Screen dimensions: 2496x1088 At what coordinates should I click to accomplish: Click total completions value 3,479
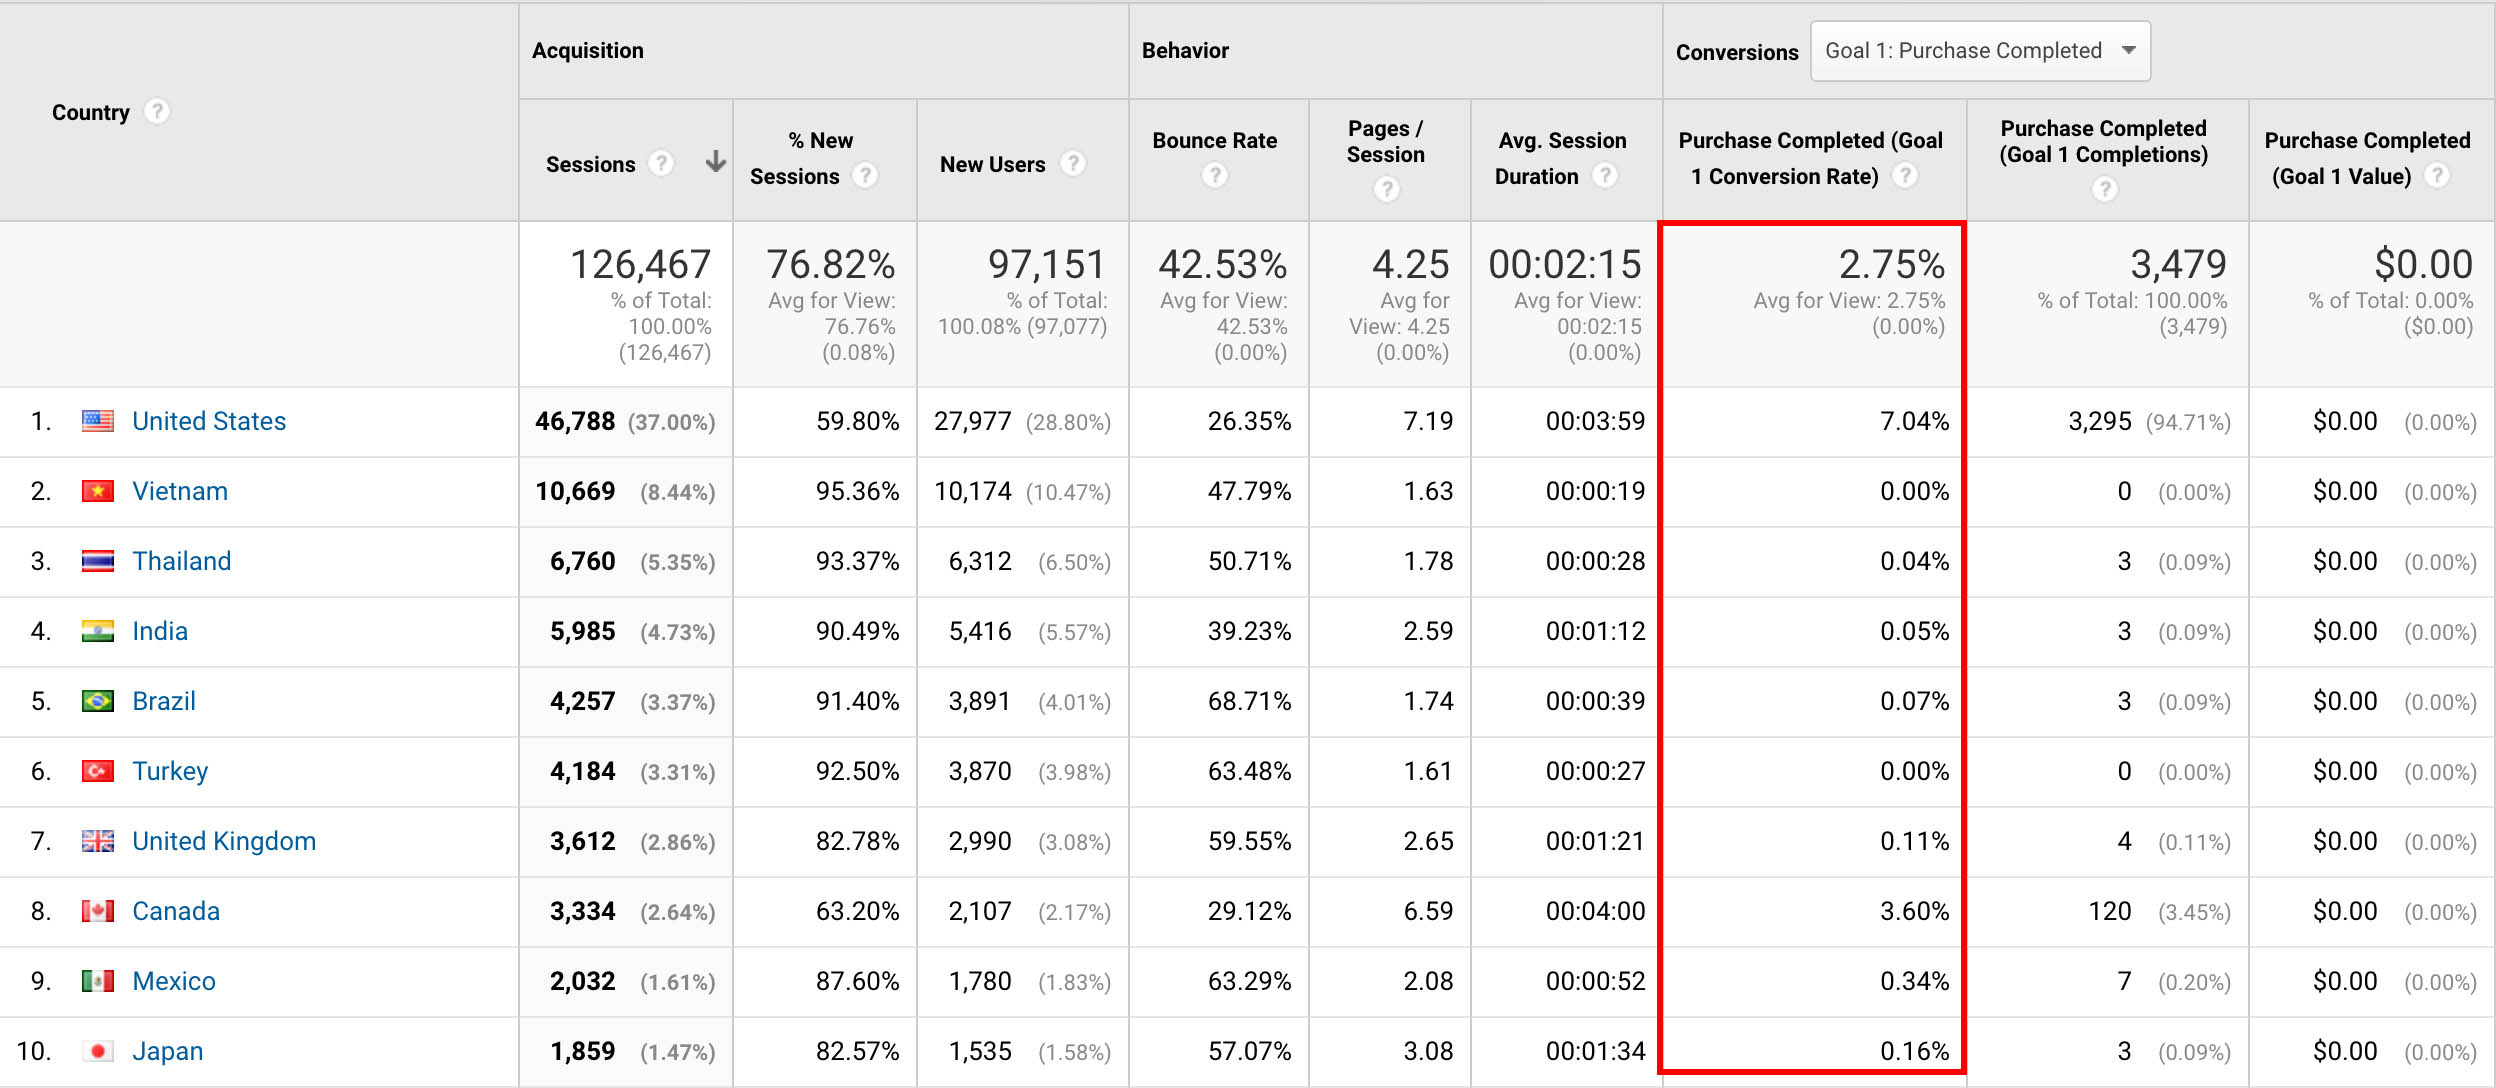[x=2178, y=264]
